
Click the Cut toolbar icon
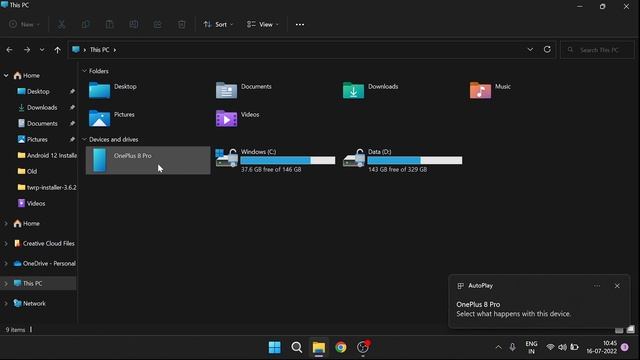[x=61, y=24]
